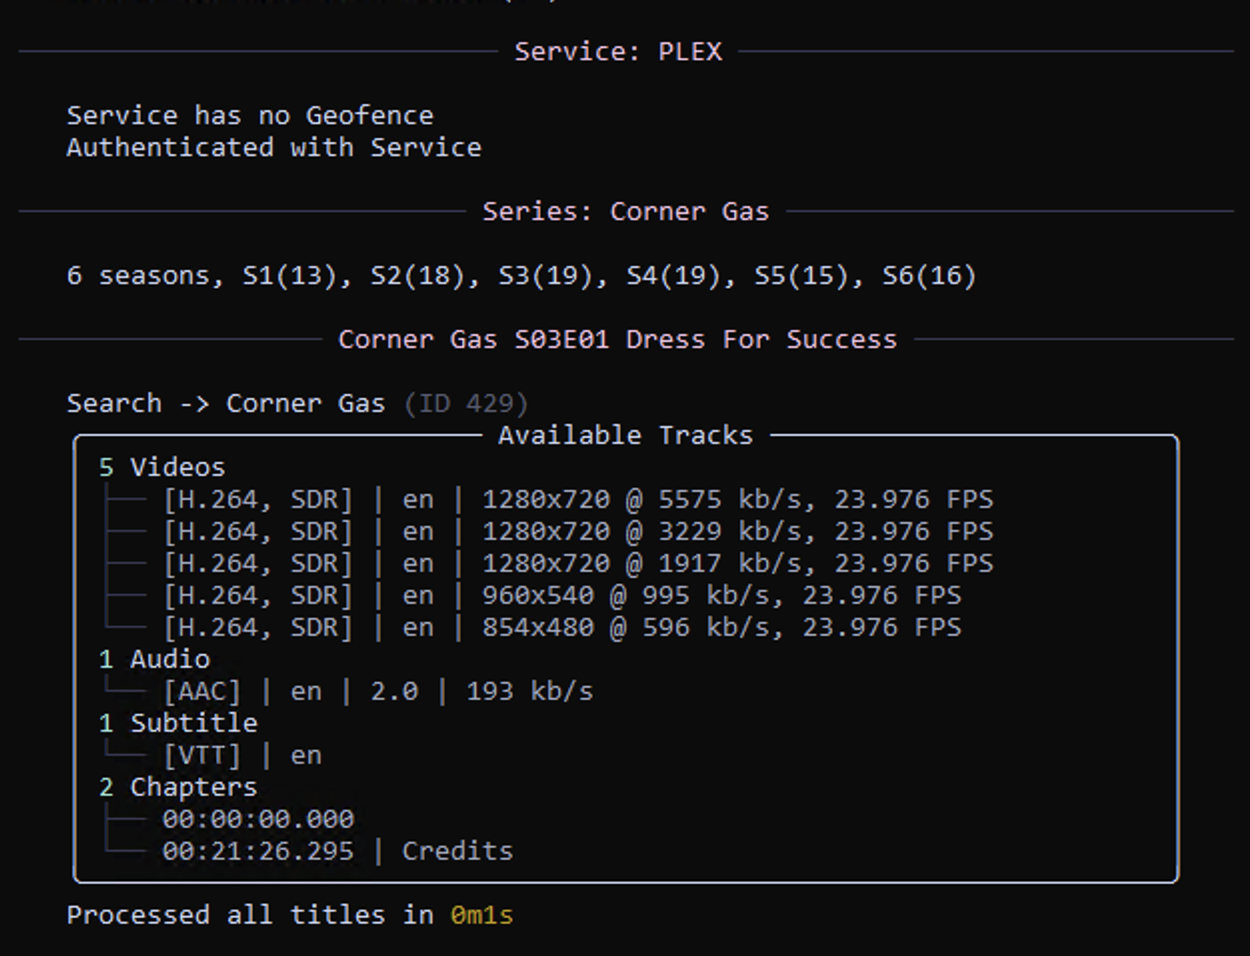Click the 00:21:26.295 Credits chapter entry
Screen dimensions: 1250x956
point(338,852)
